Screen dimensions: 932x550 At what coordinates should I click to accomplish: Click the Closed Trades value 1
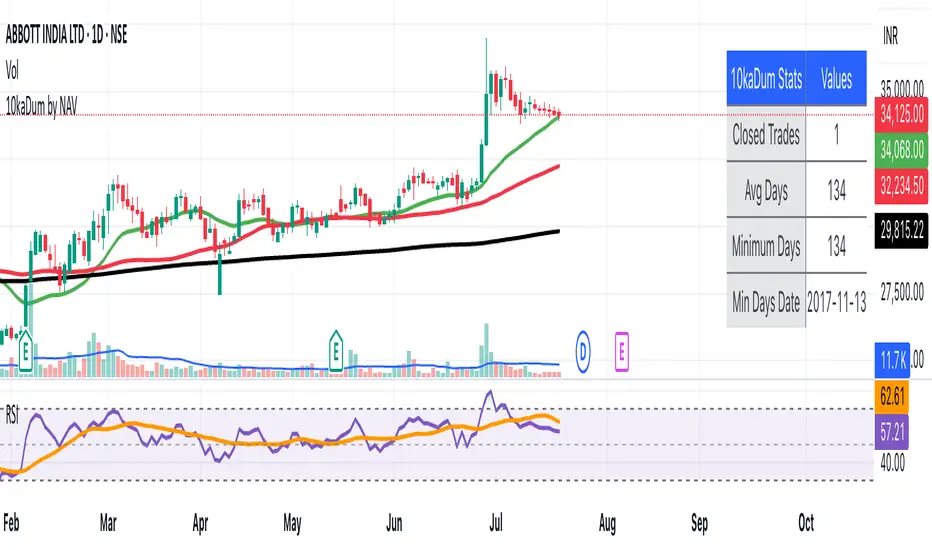[836, 134]
